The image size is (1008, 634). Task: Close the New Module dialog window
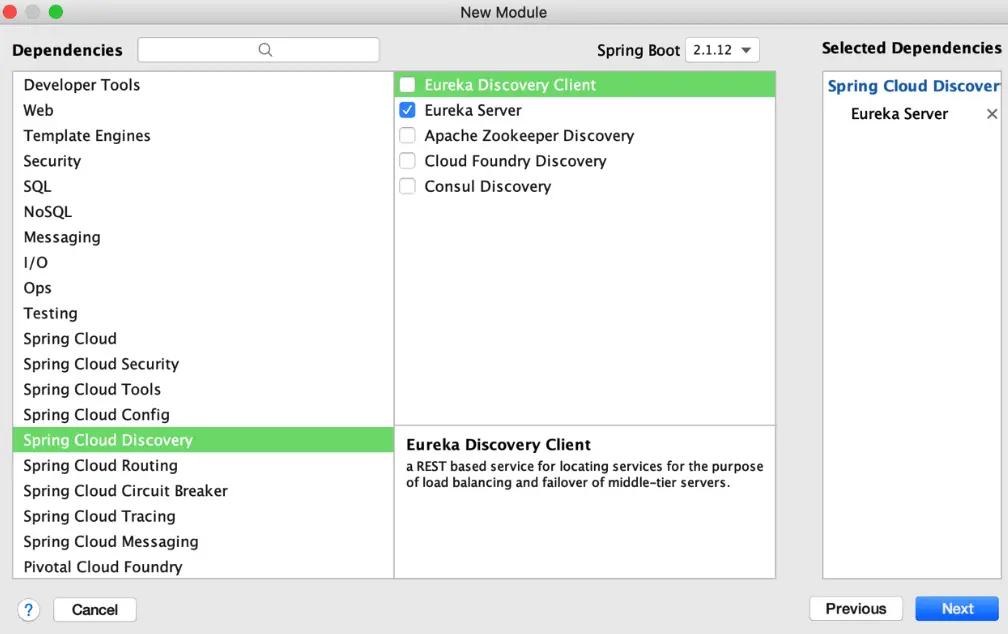point(10,12)
